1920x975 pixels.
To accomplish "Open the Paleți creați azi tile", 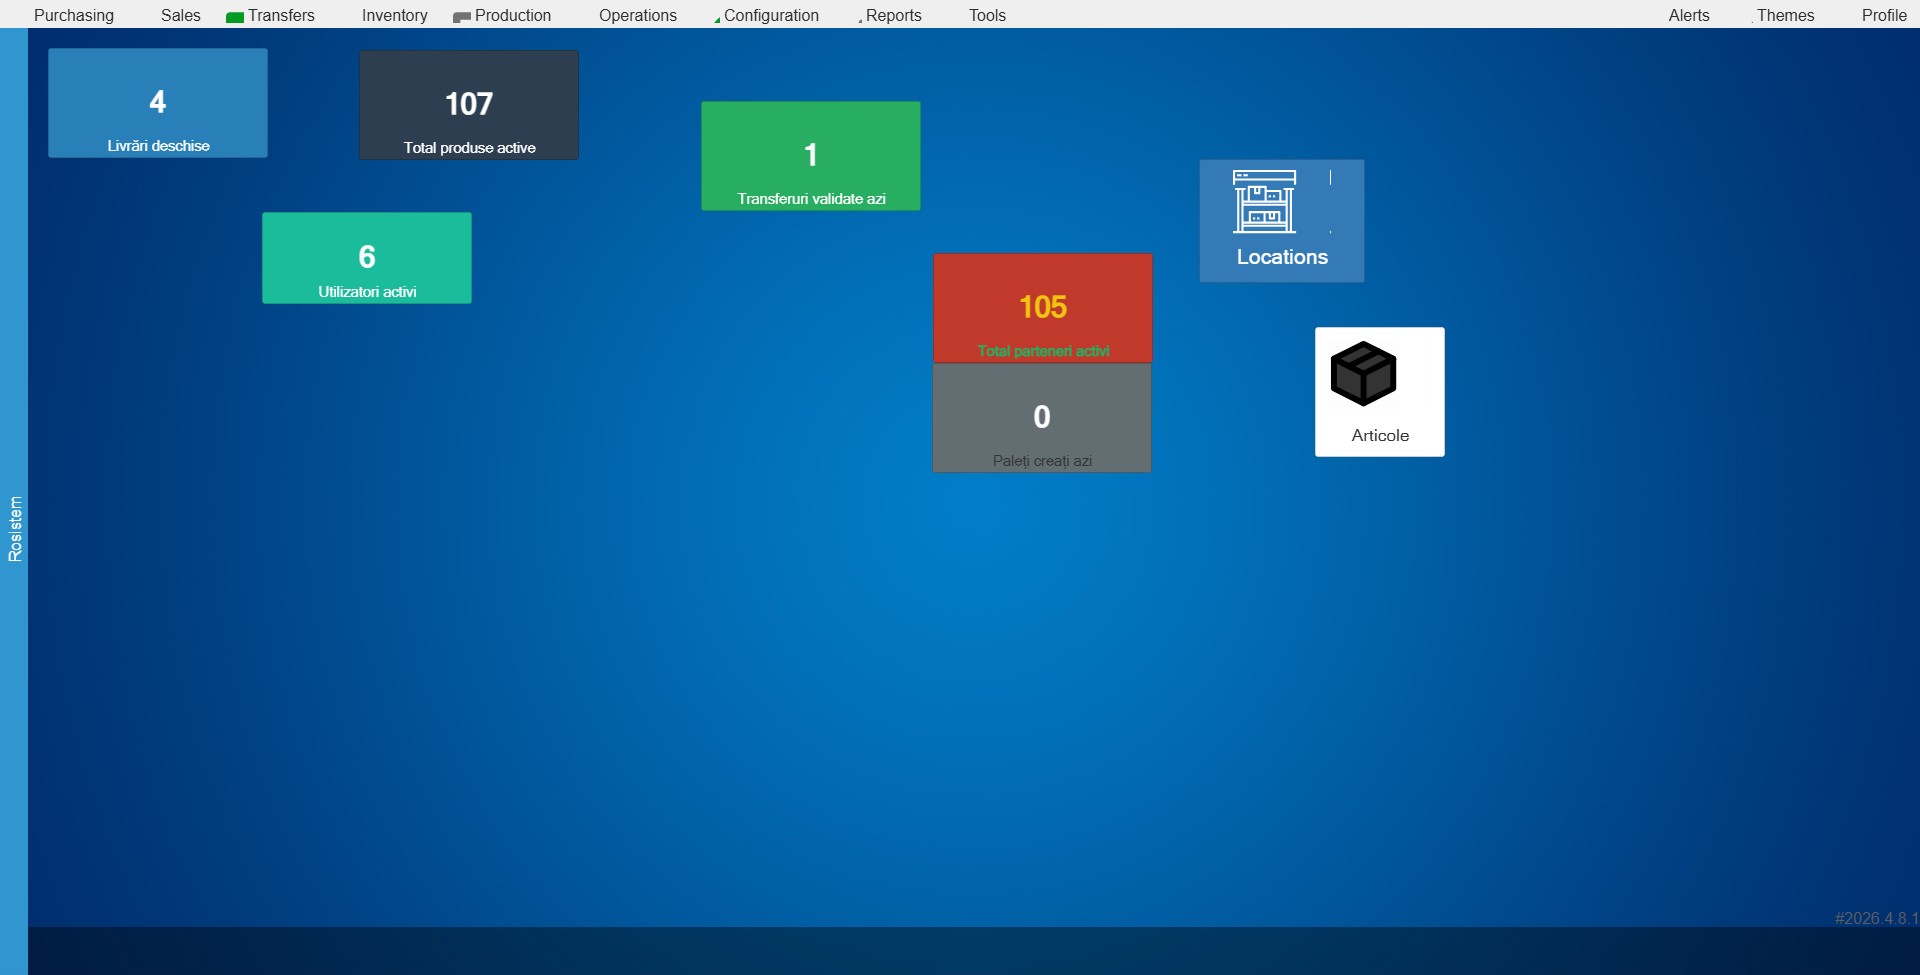I will (1042, 418).
